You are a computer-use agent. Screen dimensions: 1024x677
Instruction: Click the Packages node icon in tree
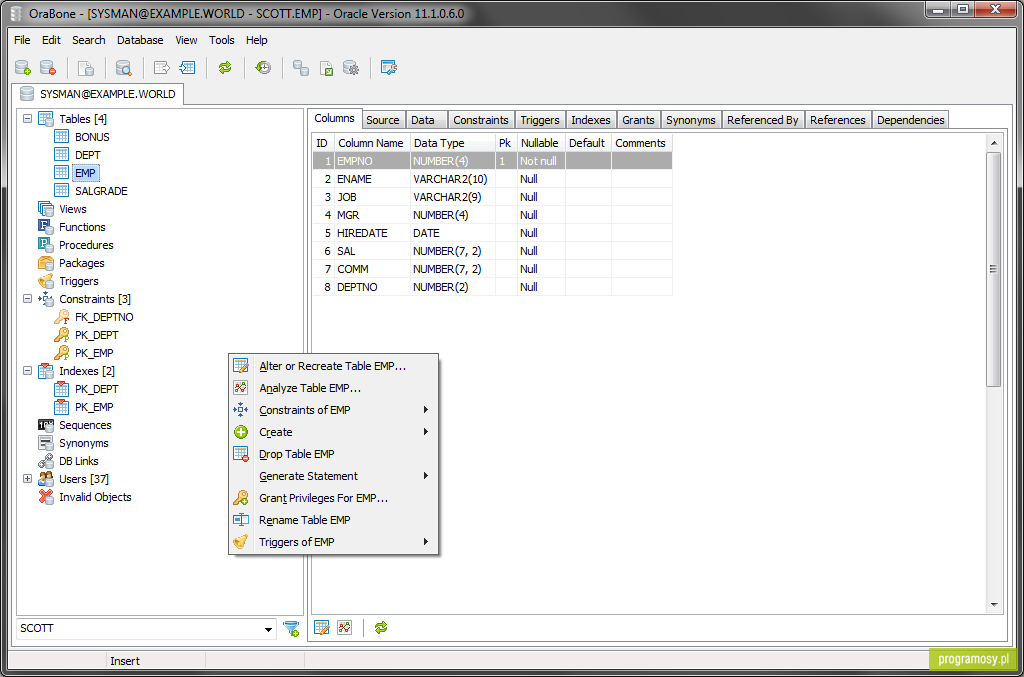[x=46, y=263]
